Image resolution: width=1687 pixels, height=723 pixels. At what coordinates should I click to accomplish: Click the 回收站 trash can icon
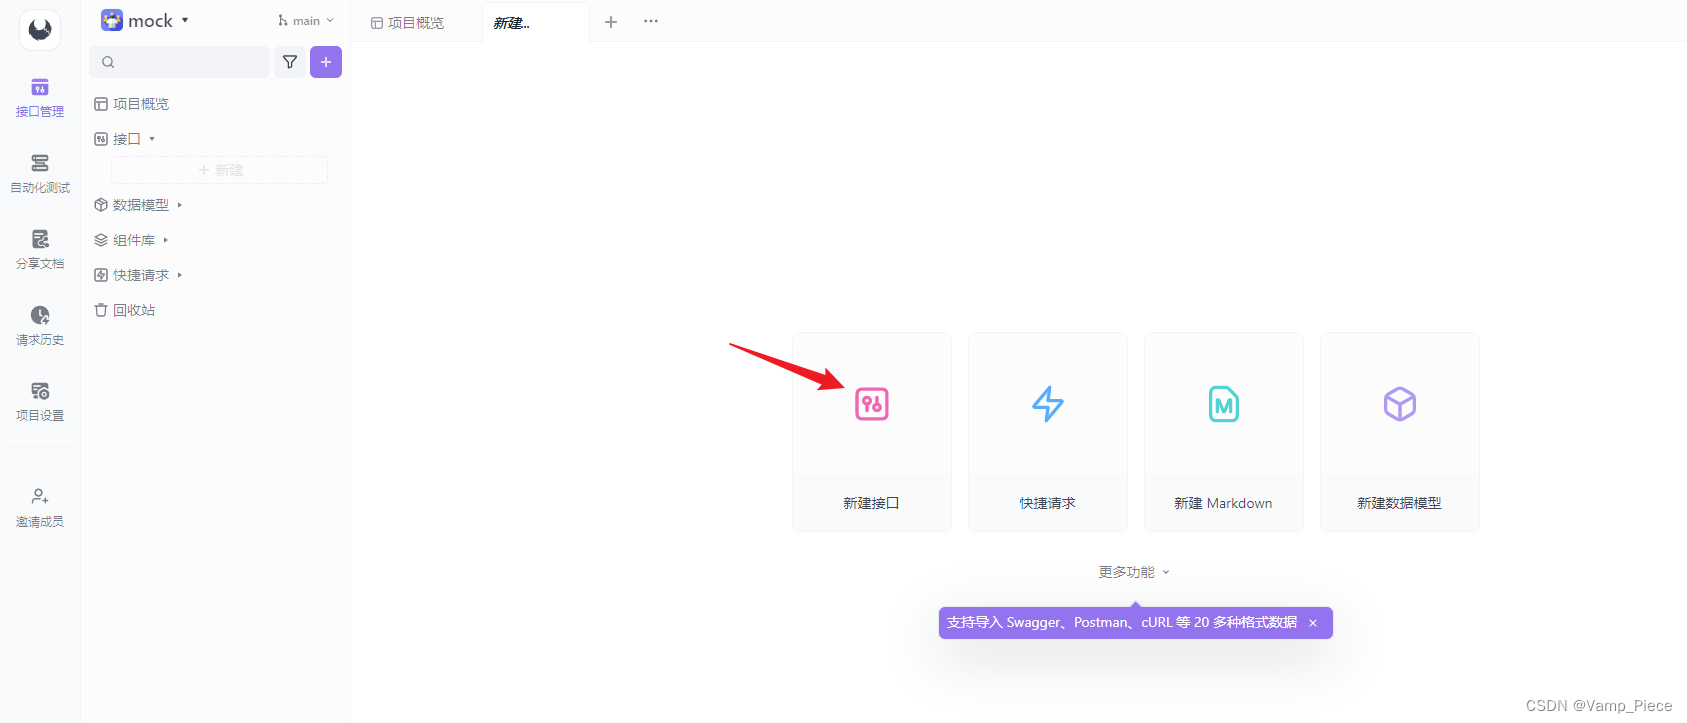tap(101, 310)
